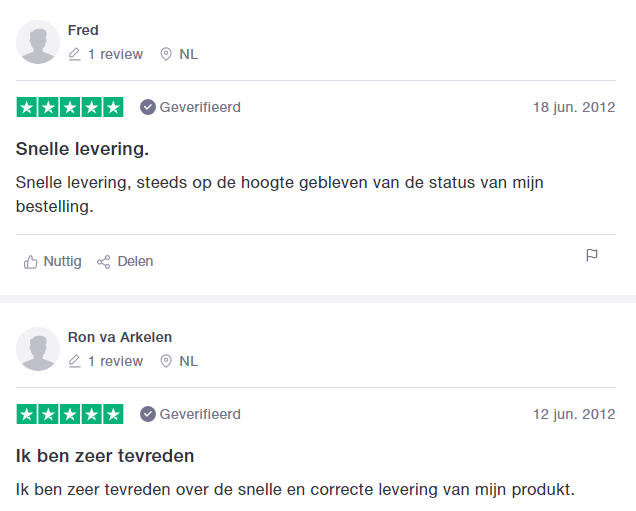Share Fred's review via Delen
The height and width of the screenshot is (511, 636).
point(125,262)
